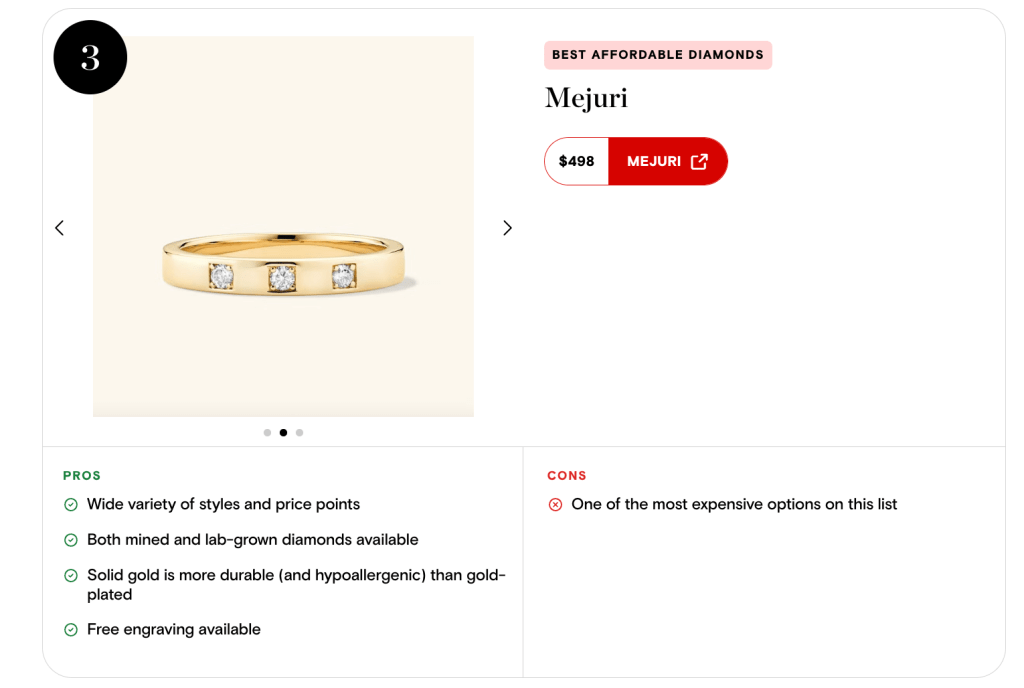Click the green PROS heading
The image size is (1024, 688).
pos(82,476)
